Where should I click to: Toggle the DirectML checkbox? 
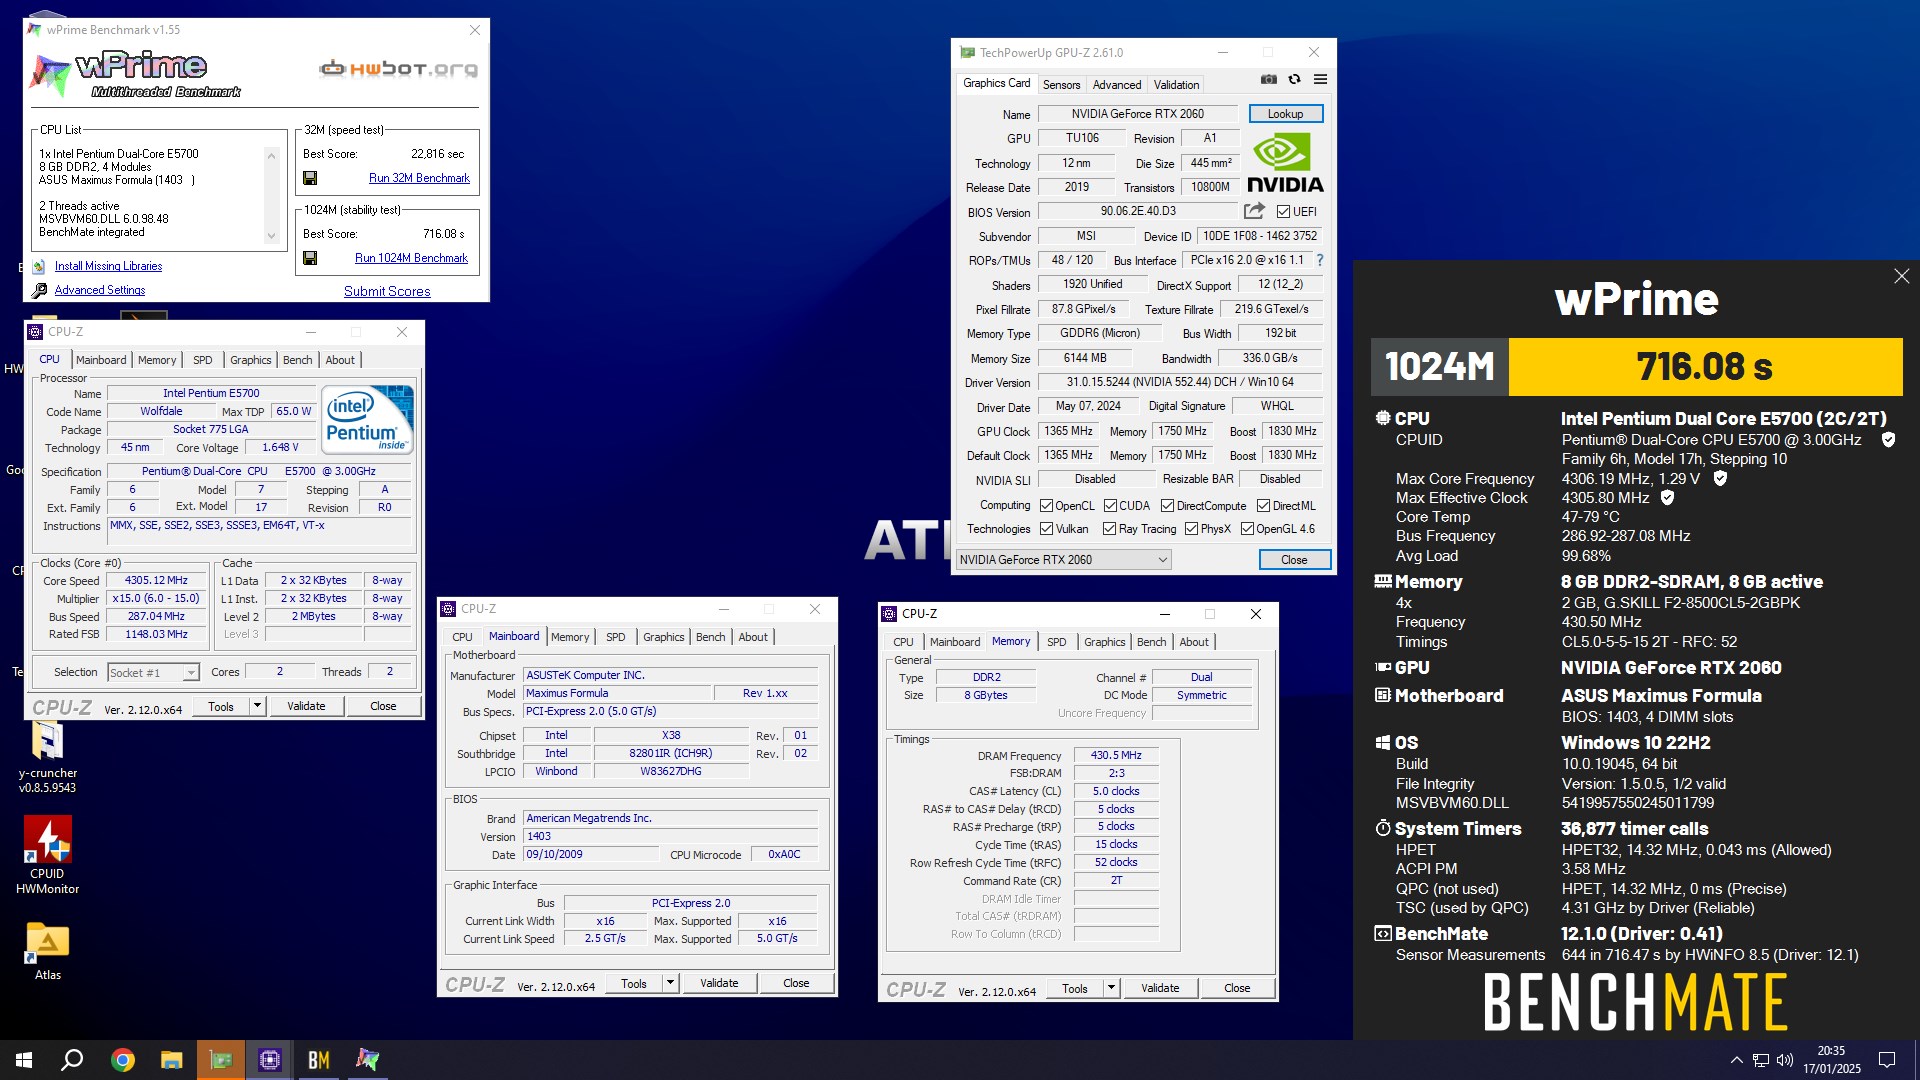click(1263, 506)
